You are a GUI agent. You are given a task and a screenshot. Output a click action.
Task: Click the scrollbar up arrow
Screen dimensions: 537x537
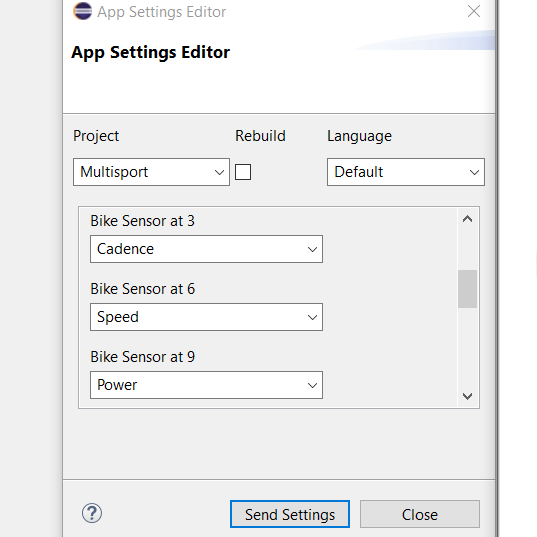pos(467,219)
